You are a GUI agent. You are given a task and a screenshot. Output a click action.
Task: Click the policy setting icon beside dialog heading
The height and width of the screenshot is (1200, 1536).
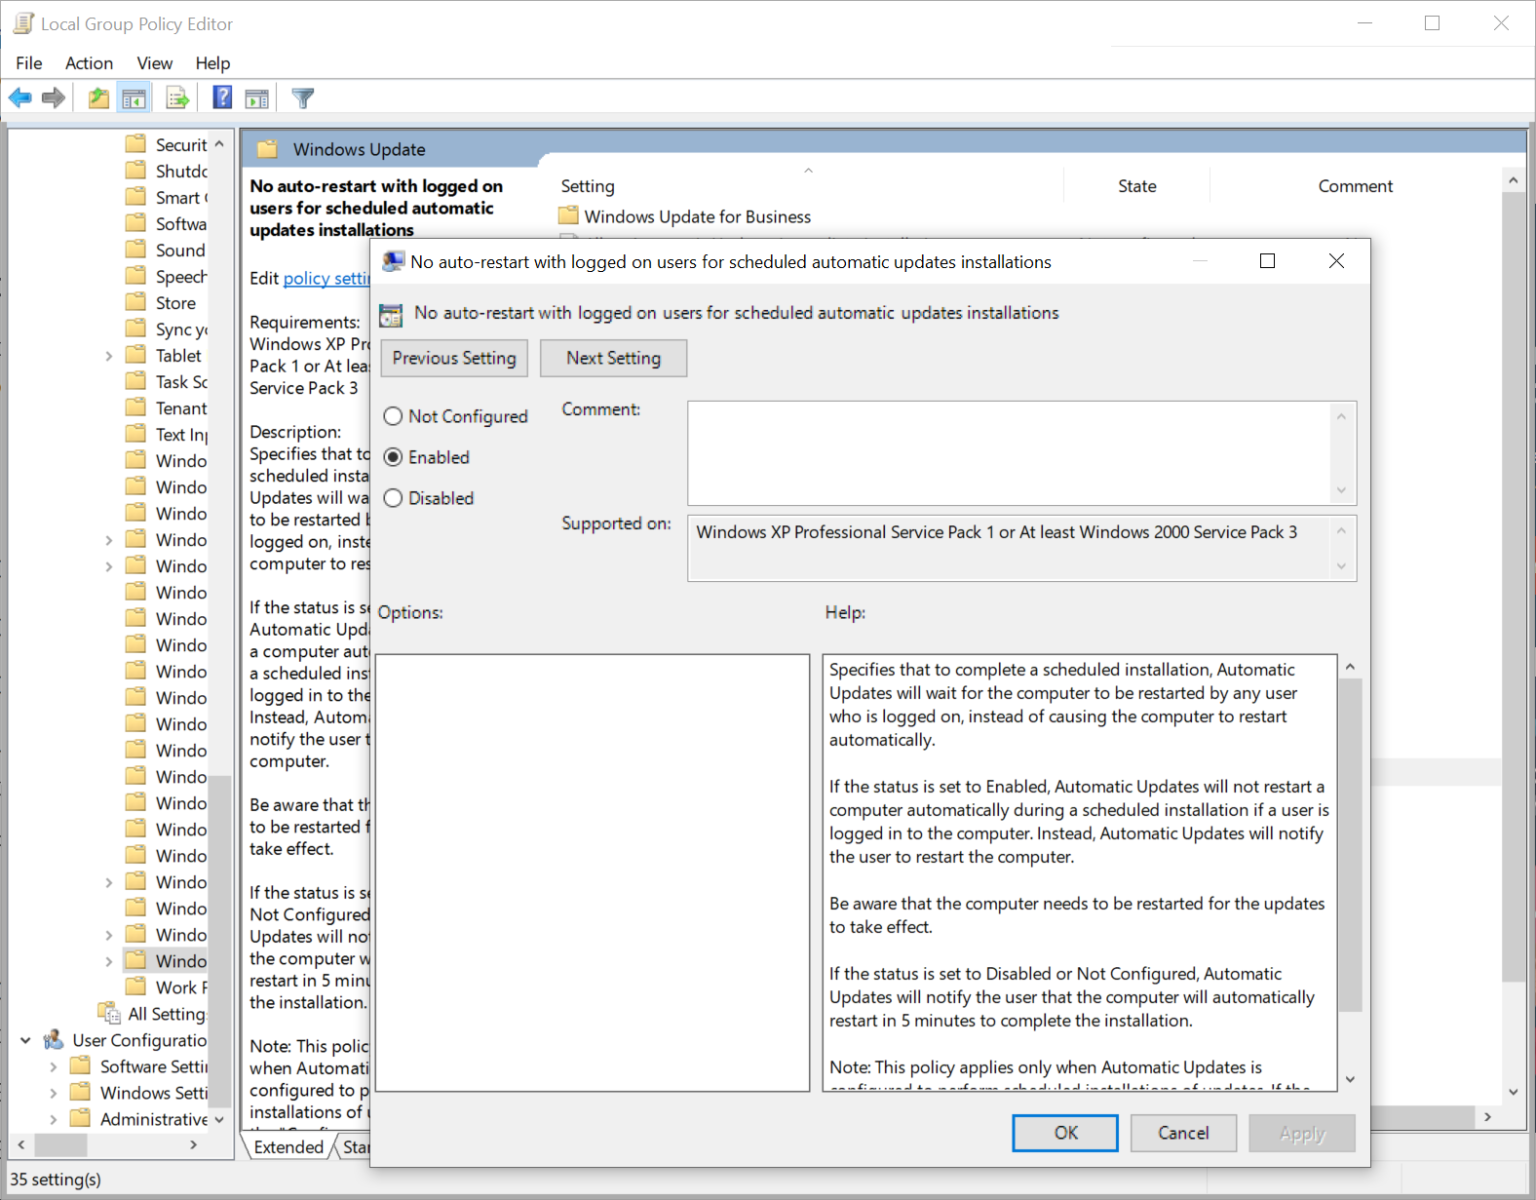coord(391,314)
